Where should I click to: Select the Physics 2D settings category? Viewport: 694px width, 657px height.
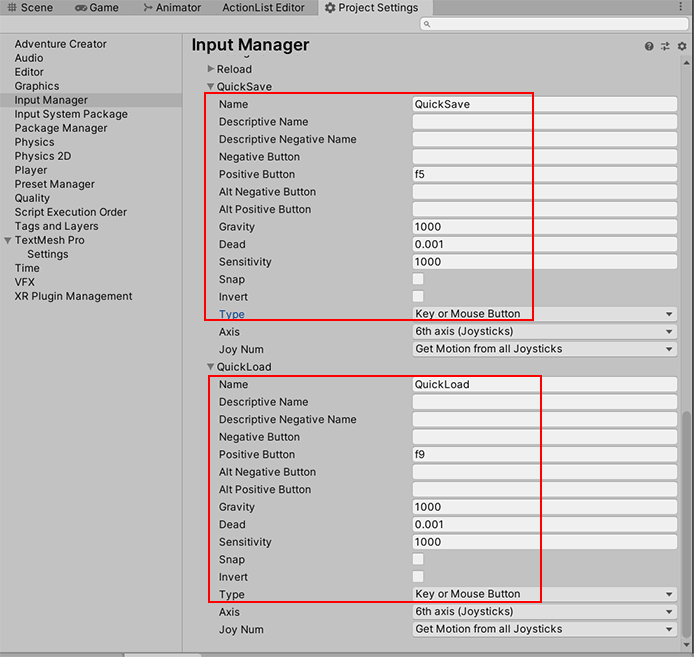(x=43, y=156)
